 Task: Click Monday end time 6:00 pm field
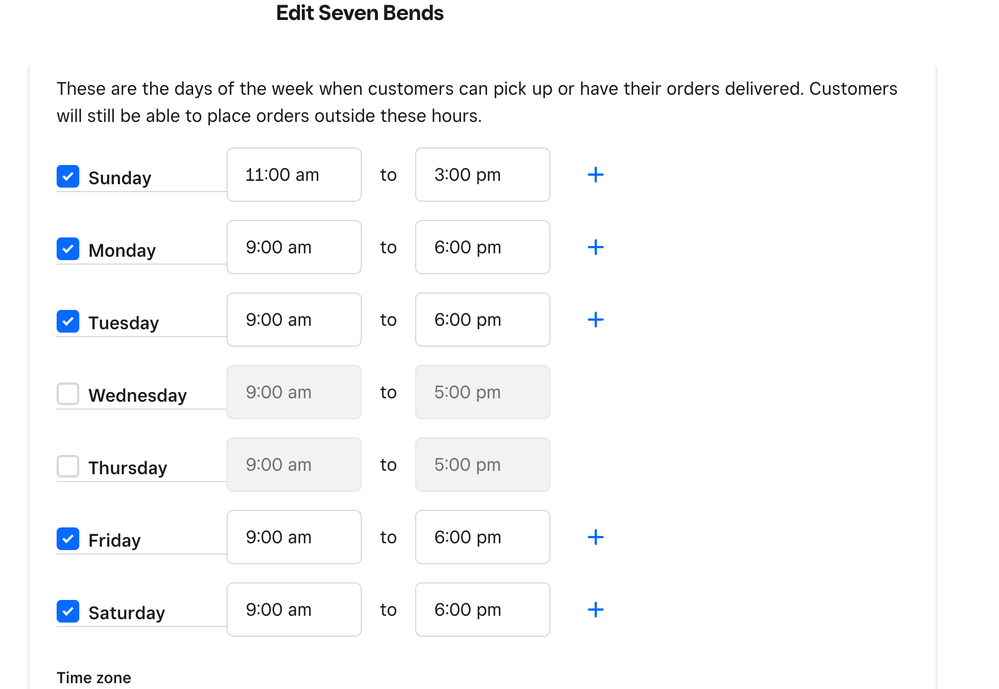482,247
